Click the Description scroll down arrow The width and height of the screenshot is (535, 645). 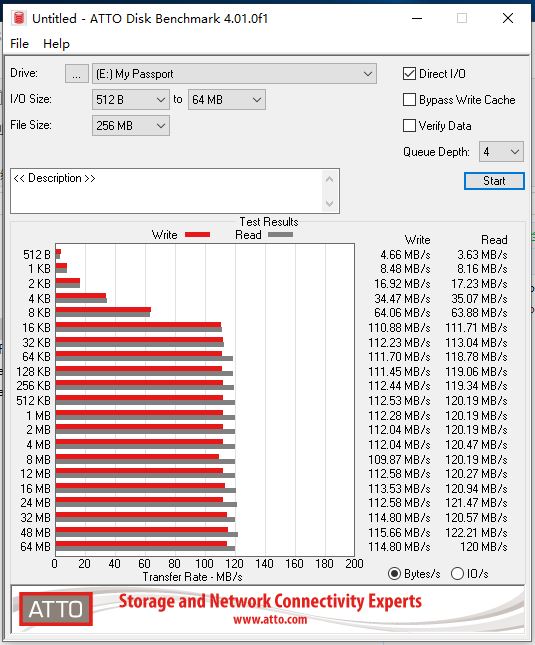(x=329, y=203)
